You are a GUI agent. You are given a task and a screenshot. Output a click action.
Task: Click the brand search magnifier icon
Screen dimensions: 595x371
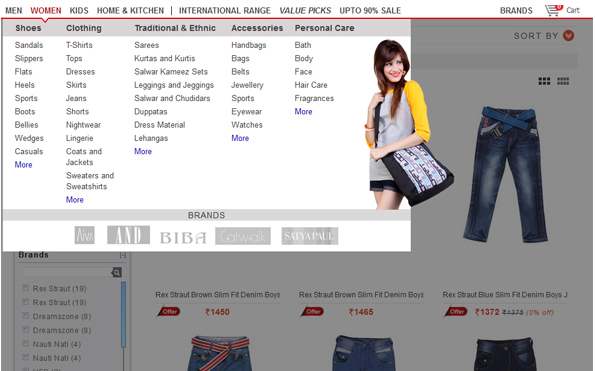coord(117,272)
